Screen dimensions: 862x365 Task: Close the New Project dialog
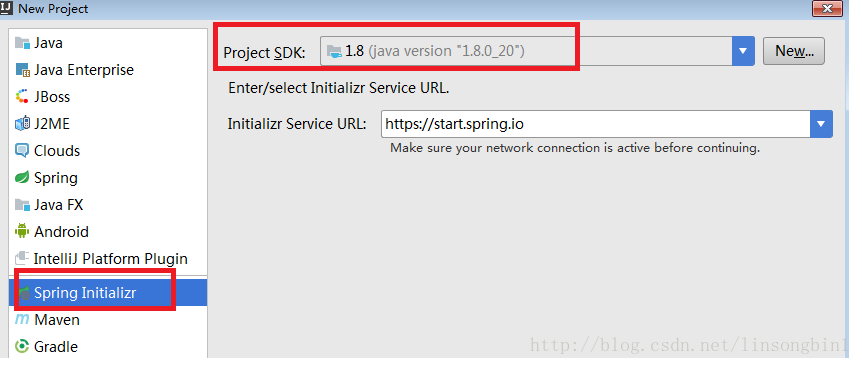coord(827,8)
